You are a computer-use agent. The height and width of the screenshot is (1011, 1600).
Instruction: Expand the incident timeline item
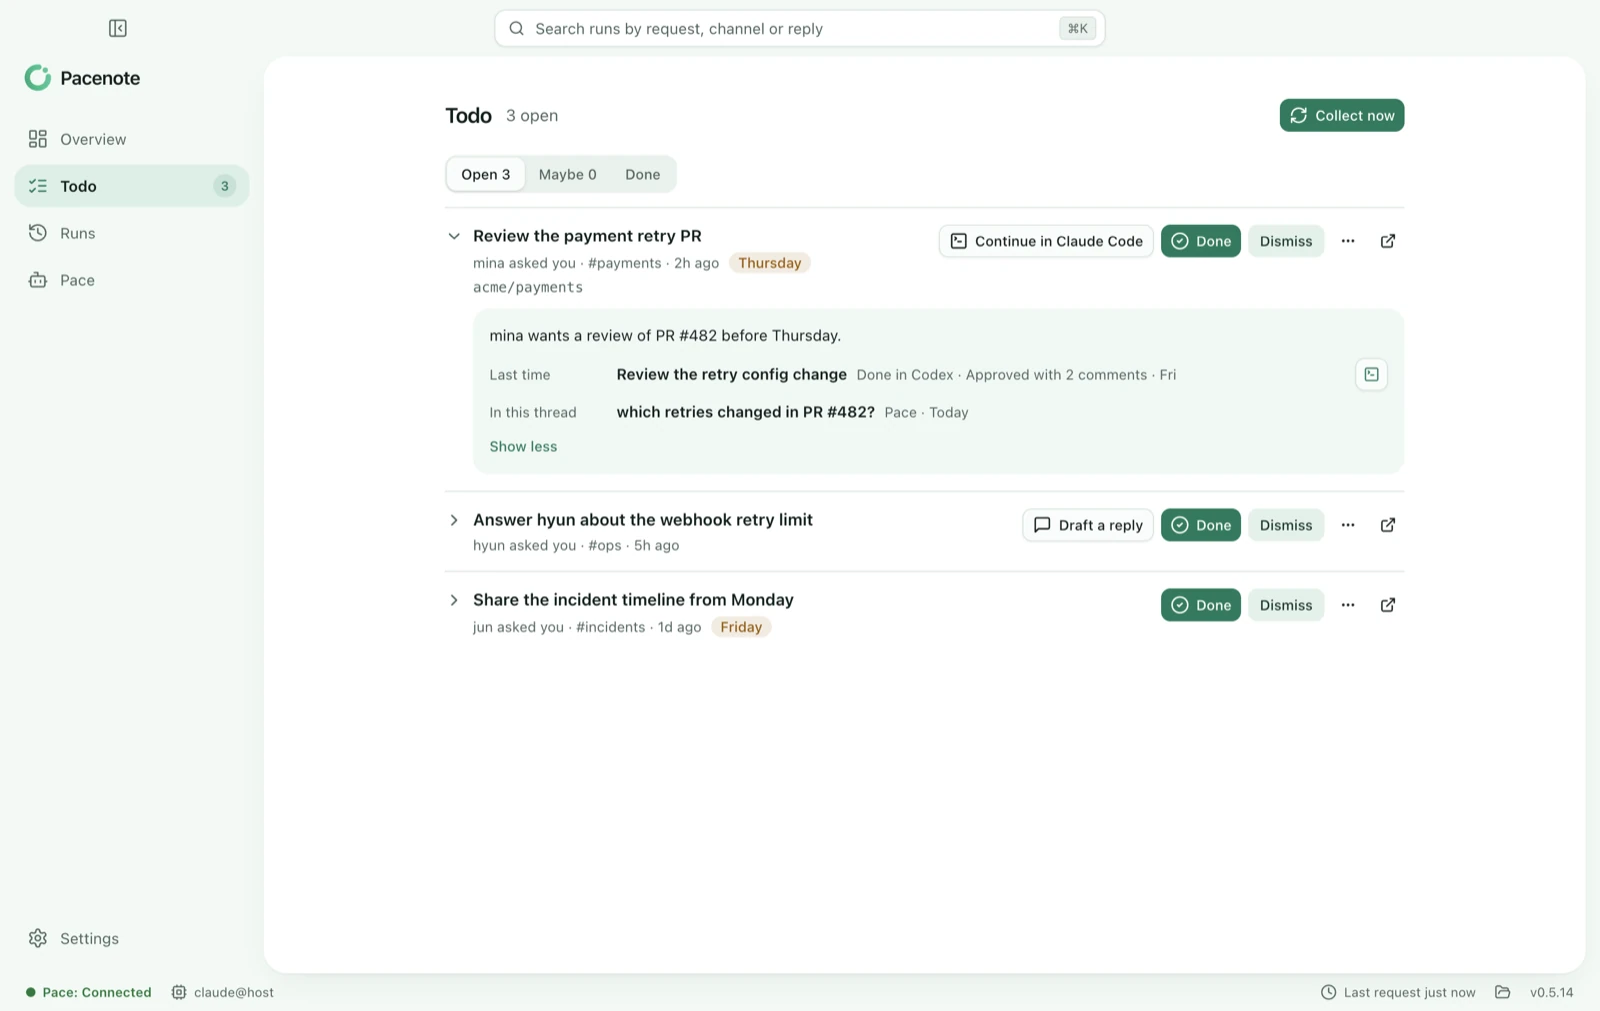454,600
